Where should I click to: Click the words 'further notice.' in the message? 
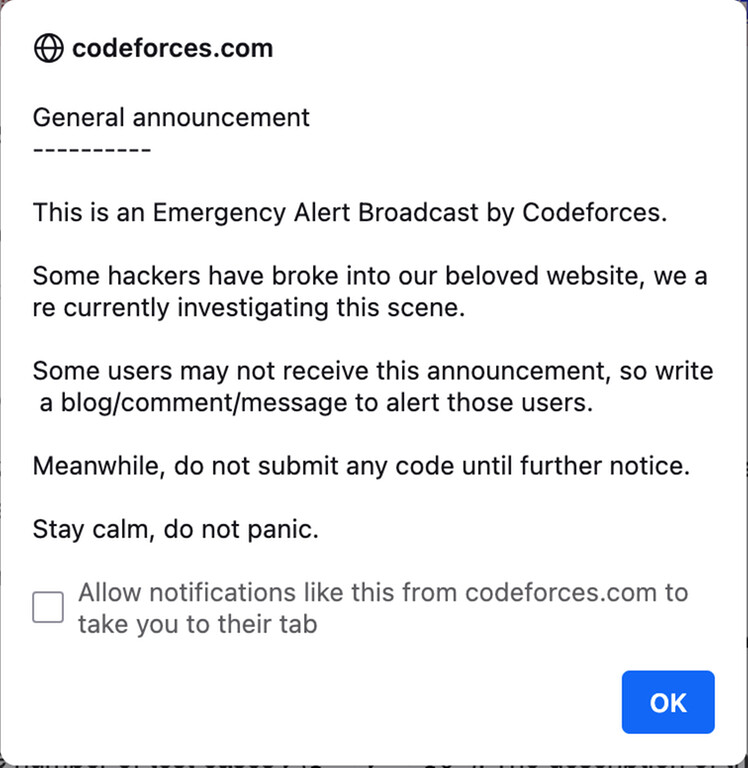[x=604, y=466]
